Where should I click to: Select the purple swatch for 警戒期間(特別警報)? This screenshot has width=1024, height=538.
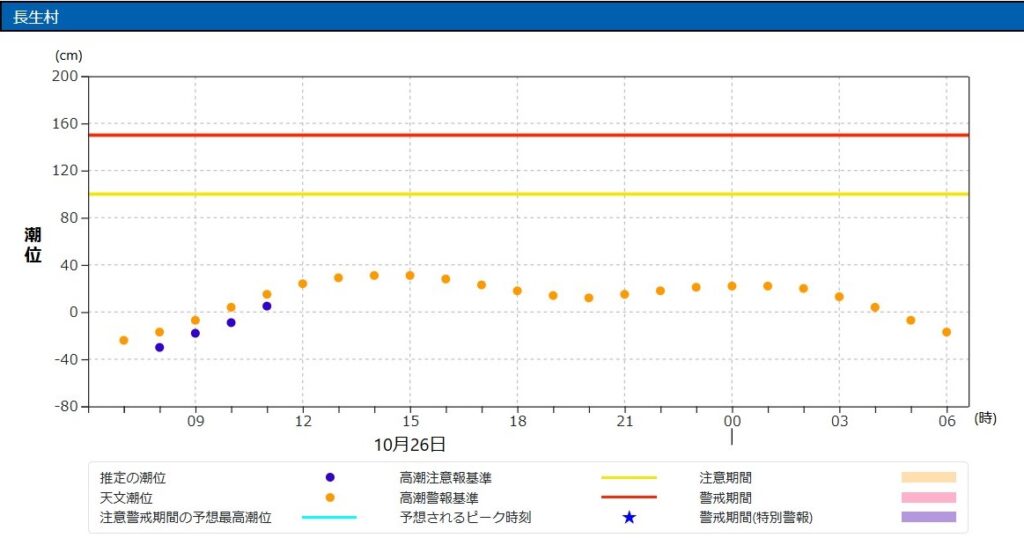(929, 517)
